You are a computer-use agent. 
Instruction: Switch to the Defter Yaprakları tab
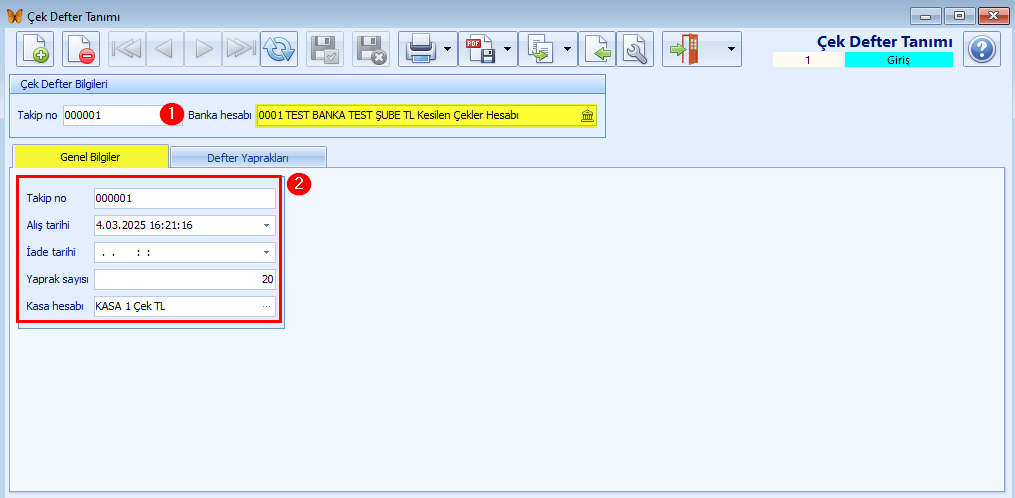[x=248, y=157]
